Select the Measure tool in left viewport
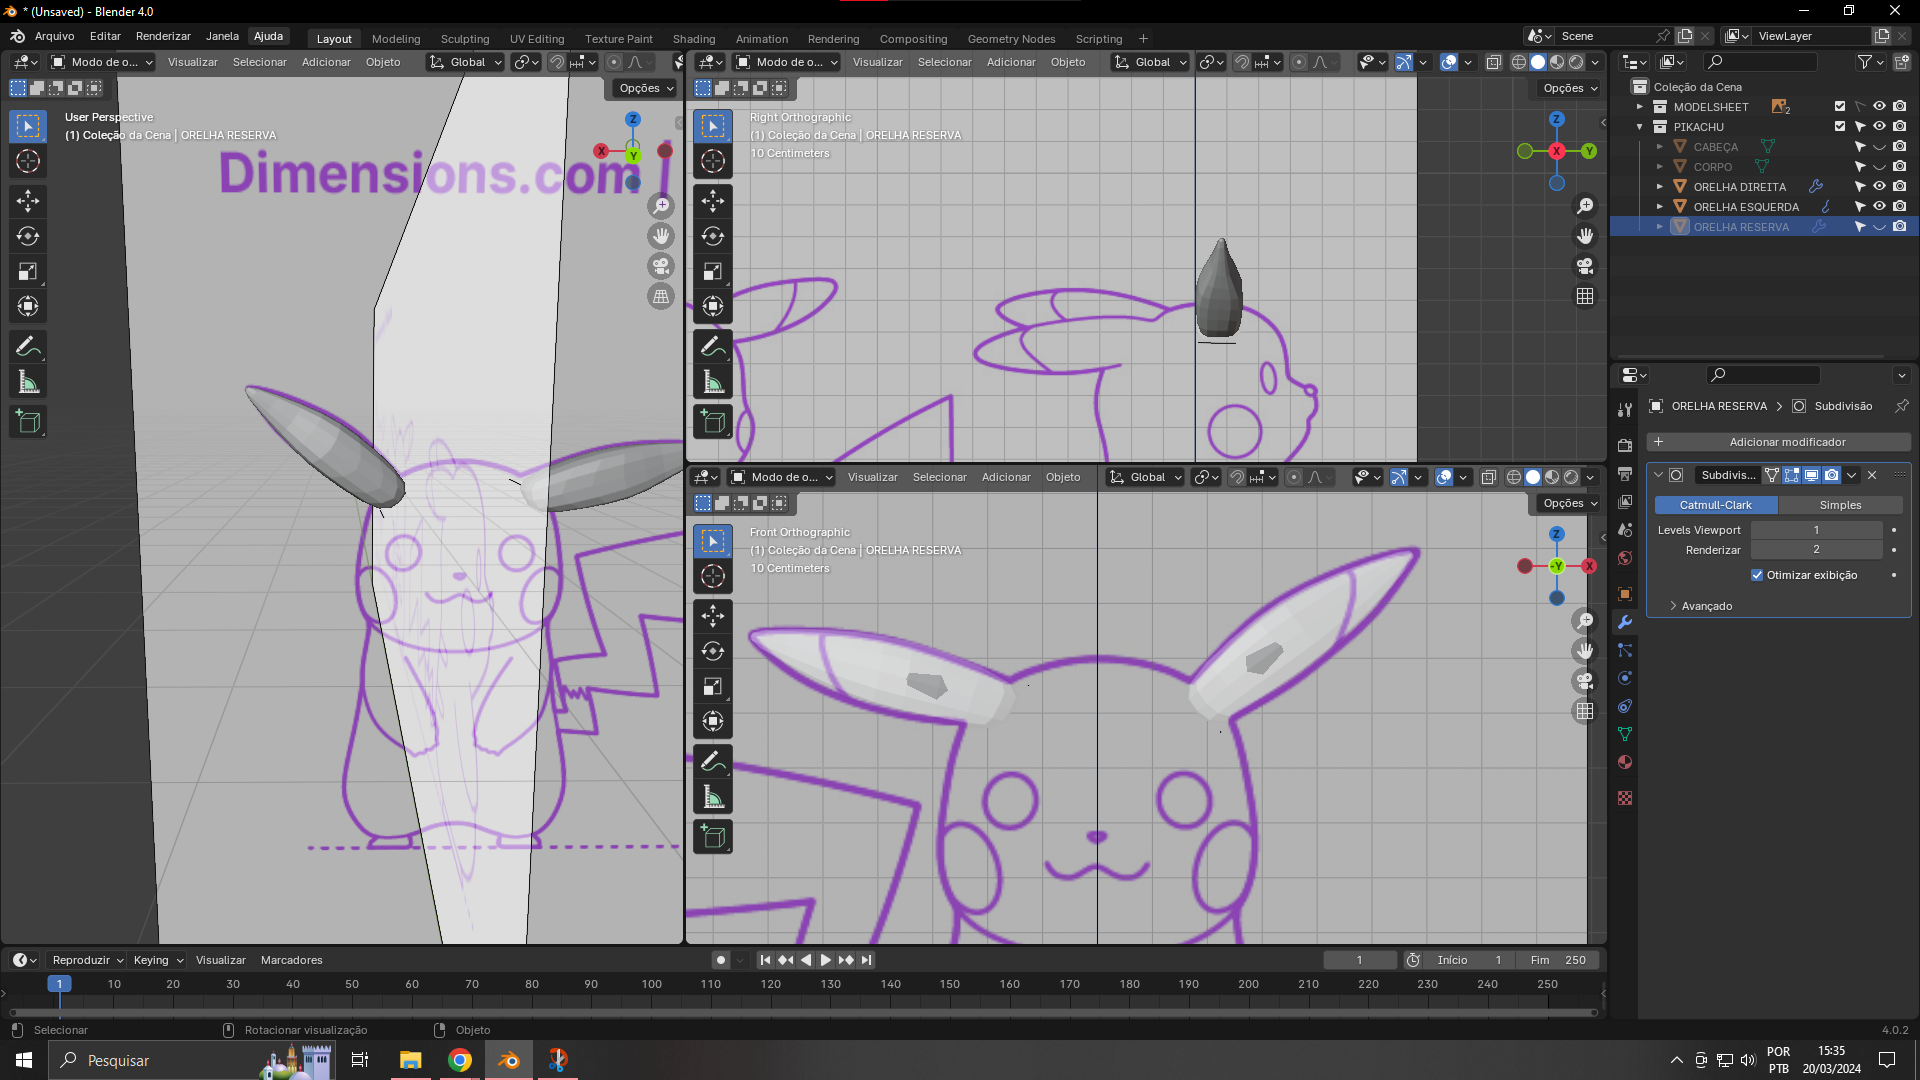This screenshot has width=1920, height=1080. point(28,382)
